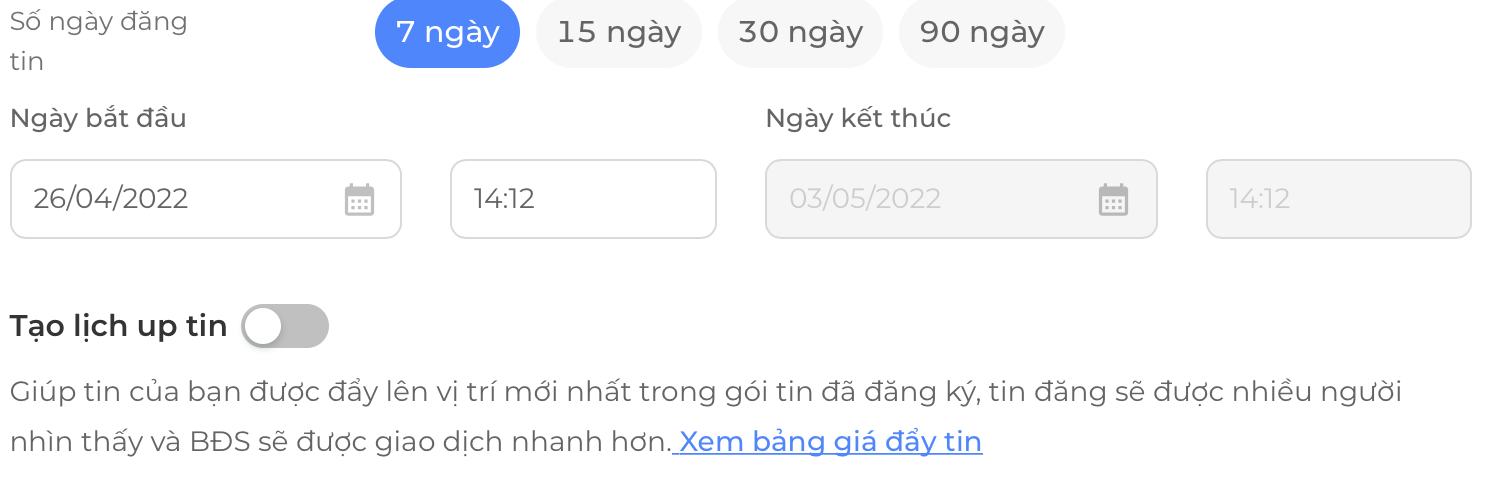This screenshot has width=1490, height=496.
Task: Click the start time field showing 14:12
Action: click(583, 199)
